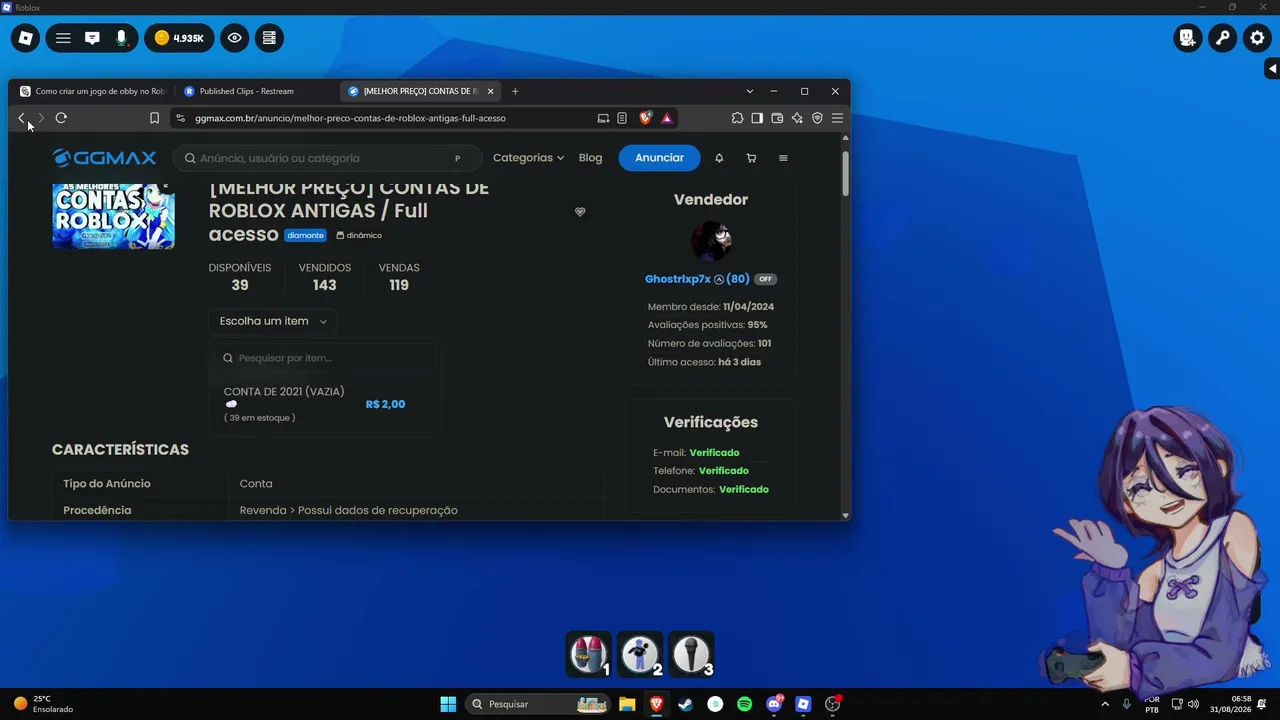Open the tab search dropdown chevron
This screenshot has width=1280, height=720.
point(749,91)
